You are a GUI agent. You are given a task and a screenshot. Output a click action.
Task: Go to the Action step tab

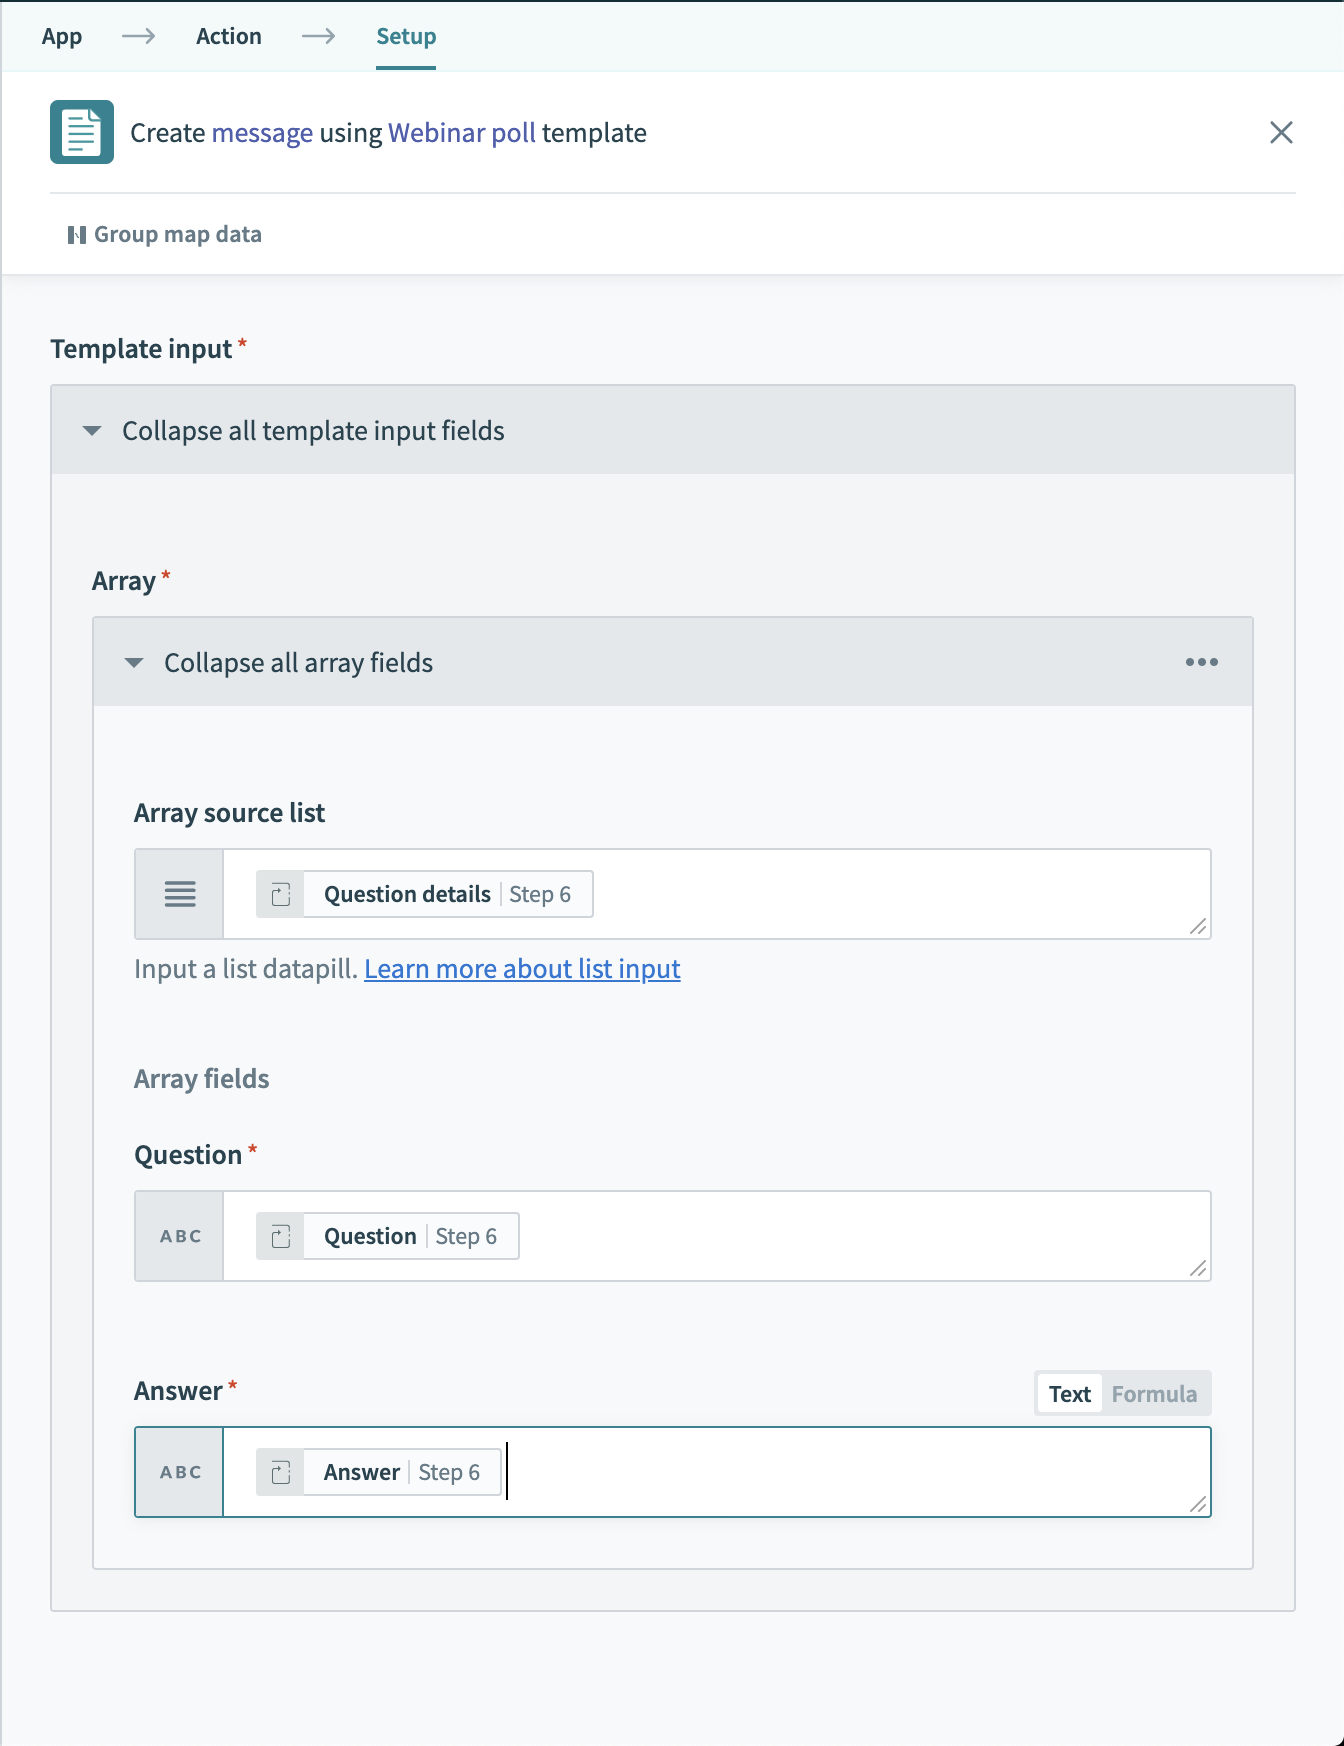coord(229,37)
